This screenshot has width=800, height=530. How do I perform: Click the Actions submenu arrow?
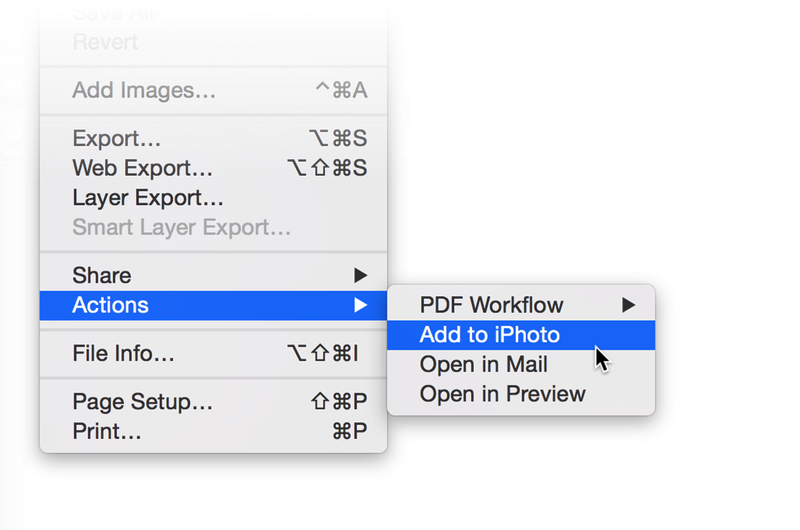click(x=361, y=305)
